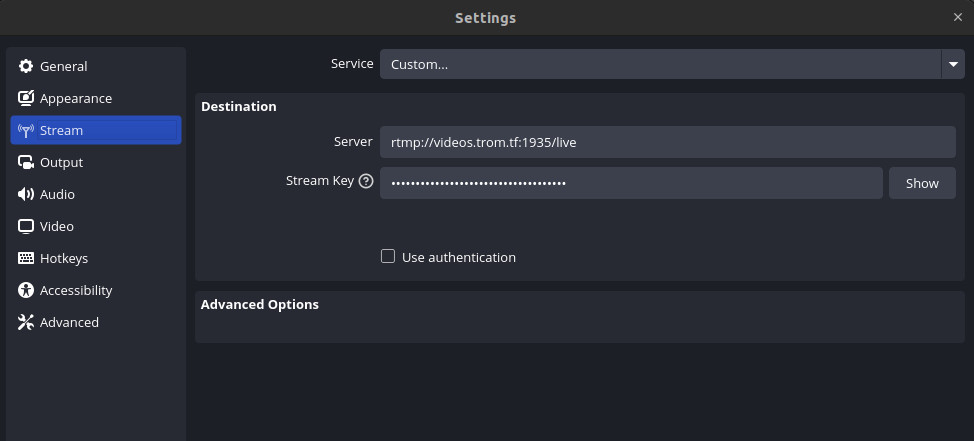Click the Advanced Options section heading

260,304
